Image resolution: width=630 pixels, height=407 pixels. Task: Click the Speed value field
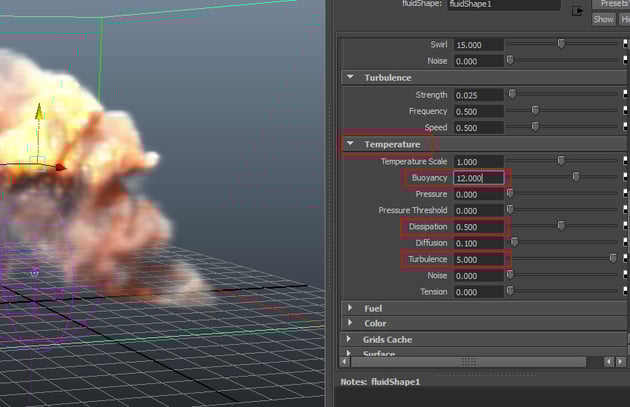[479, 128]
